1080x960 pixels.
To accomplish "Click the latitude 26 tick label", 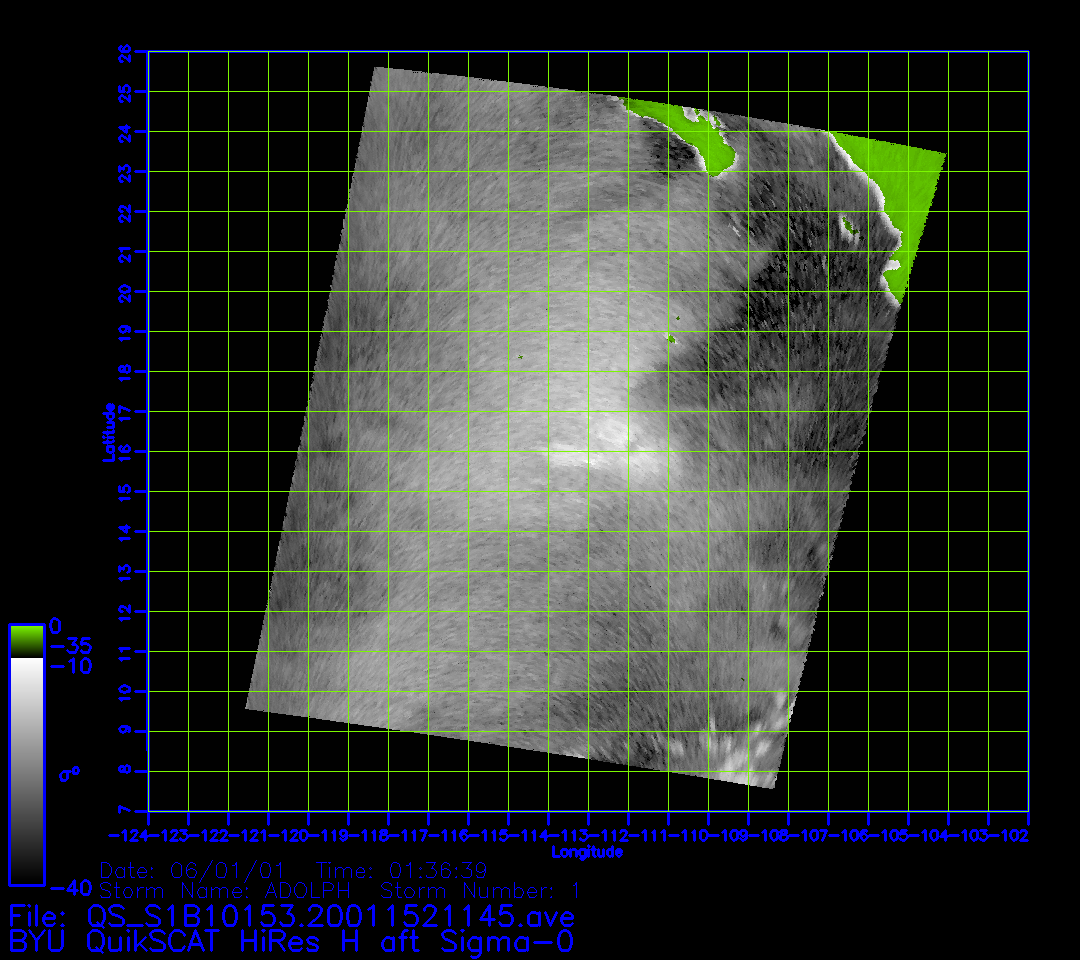I will tap(125, 51).
